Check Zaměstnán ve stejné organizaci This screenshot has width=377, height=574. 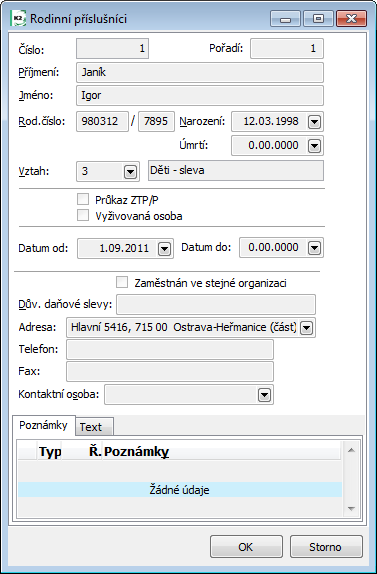122,282
